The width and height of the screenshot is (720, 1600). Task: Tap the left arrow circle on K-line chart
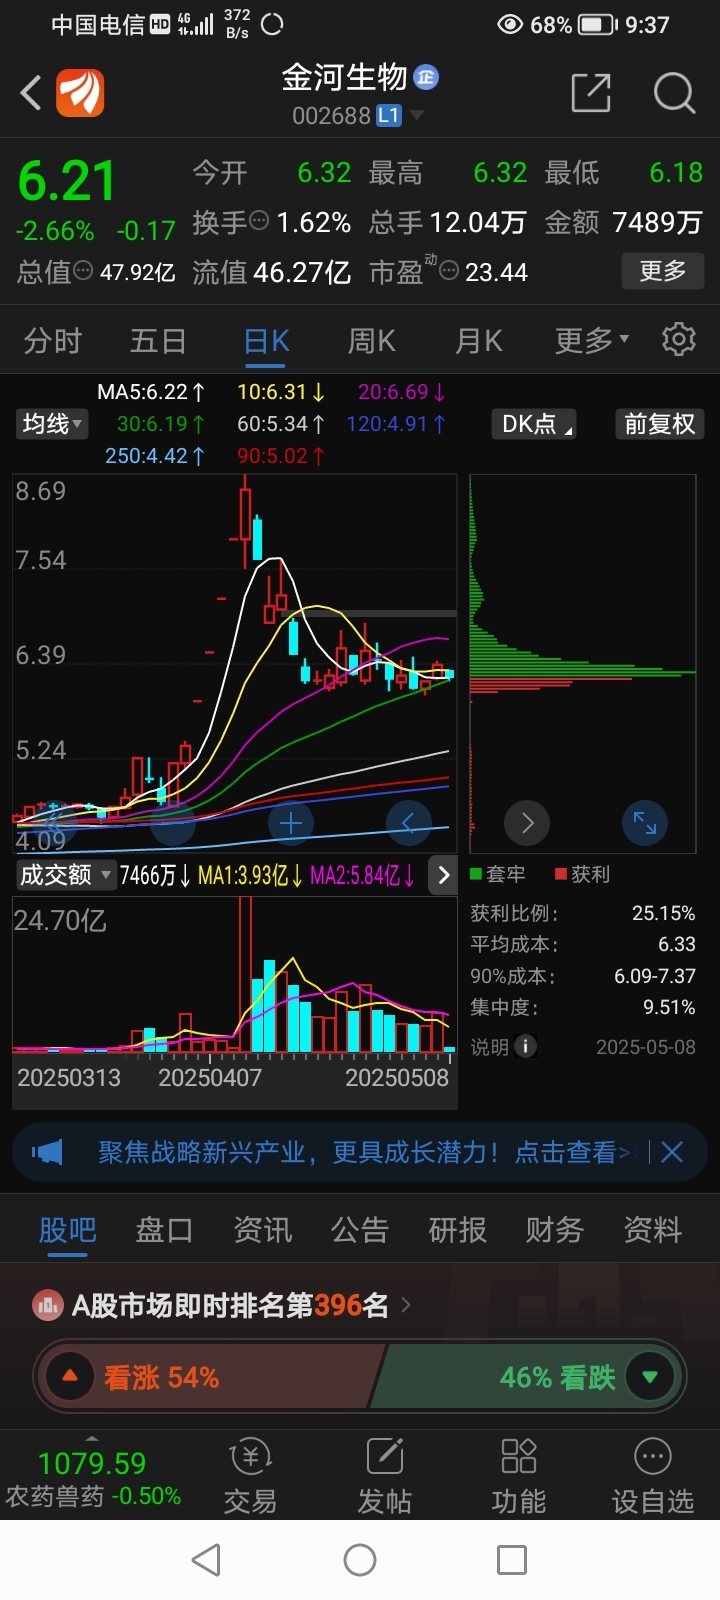point(408,823)
